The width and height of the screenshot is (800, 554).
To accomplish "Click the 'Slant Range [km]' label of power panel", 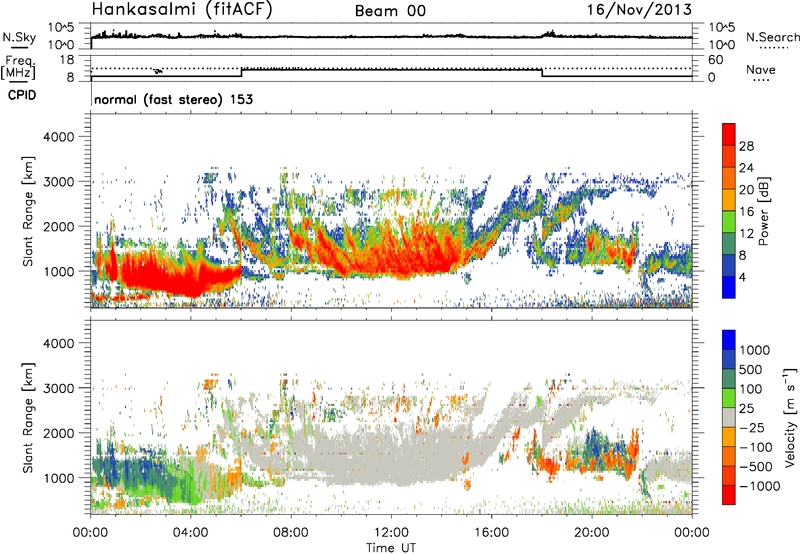I will [28, 211].
